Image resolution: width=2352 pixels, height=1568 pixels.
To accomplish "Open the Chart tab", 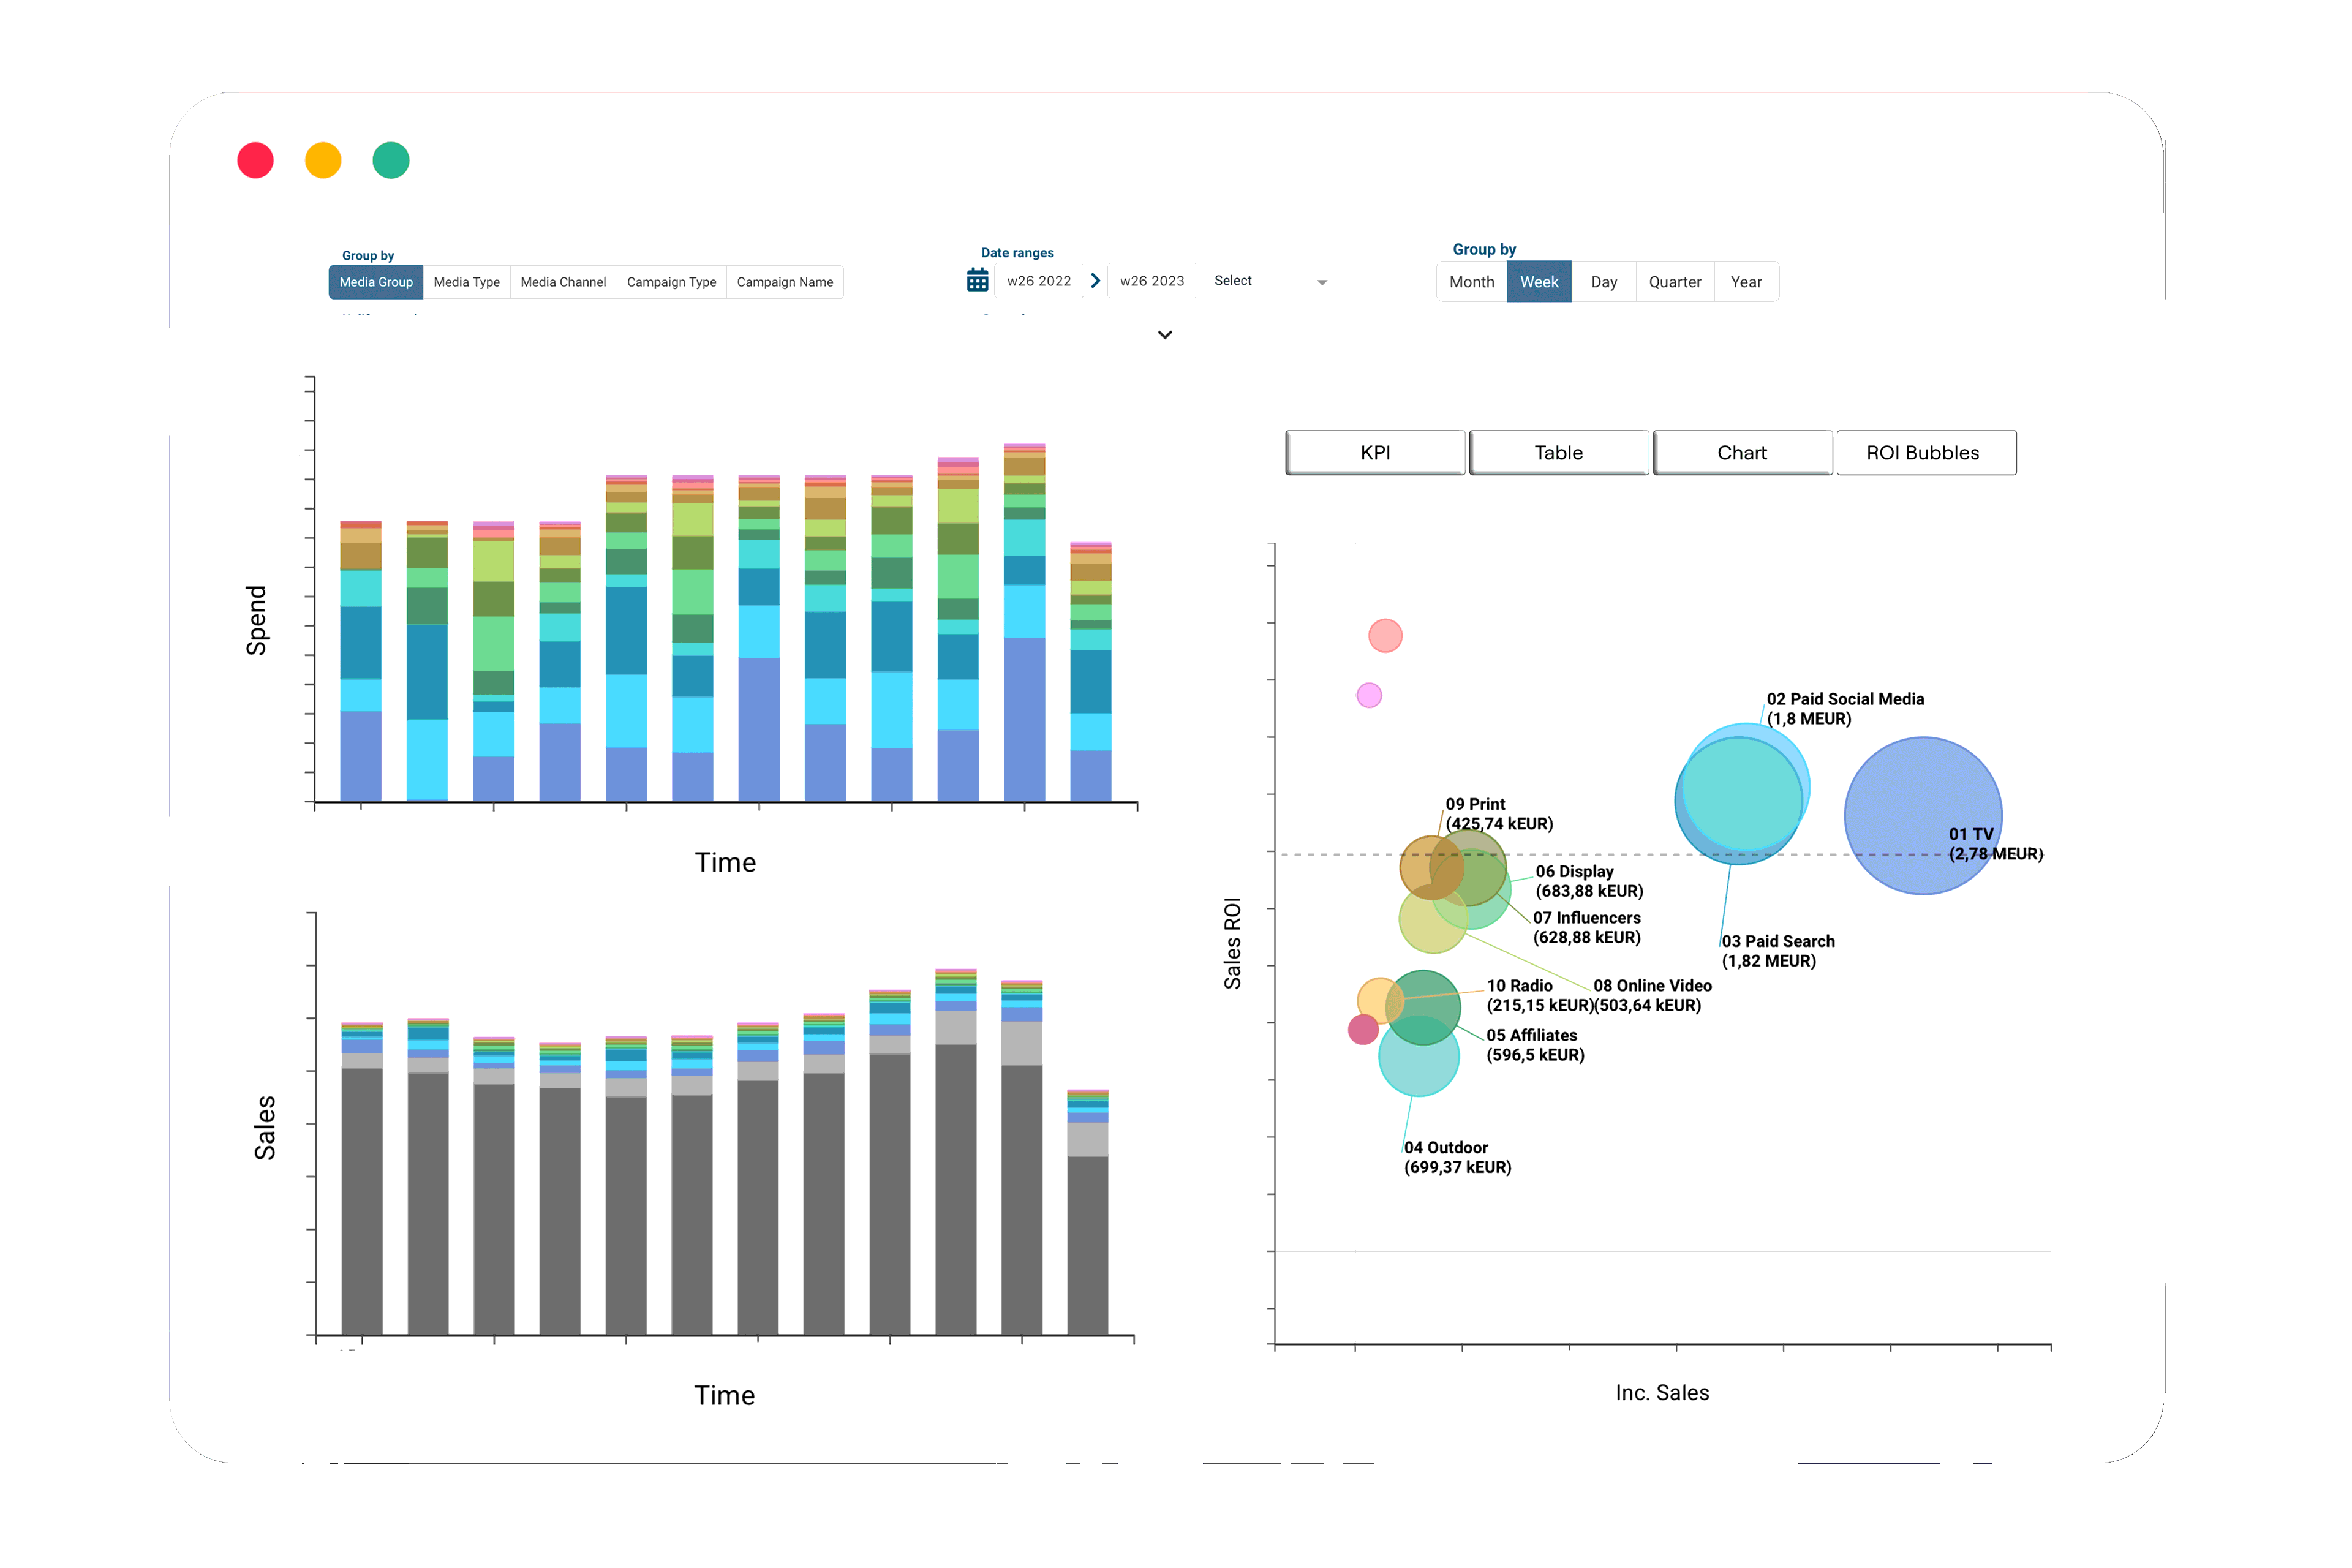I will pyautogui.click(x=1742, y=453).
